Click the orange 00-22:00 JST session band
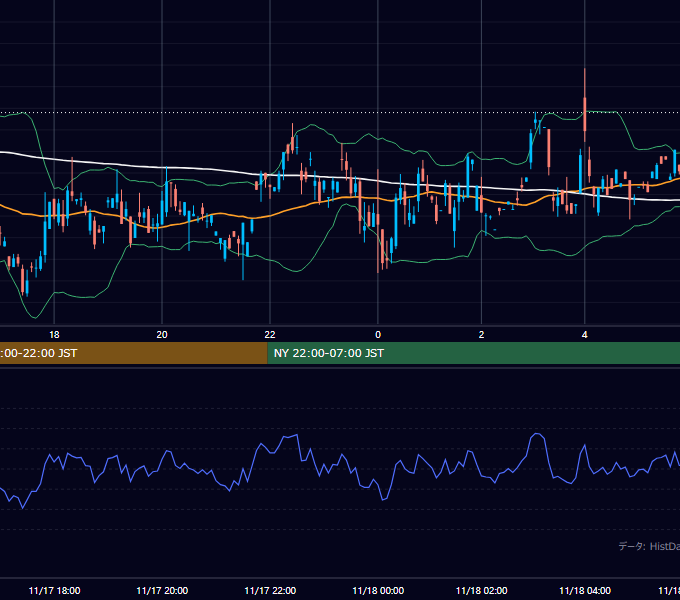Image resolution: width=680 pixels, height=600 pixels. [x=134, y=353]
